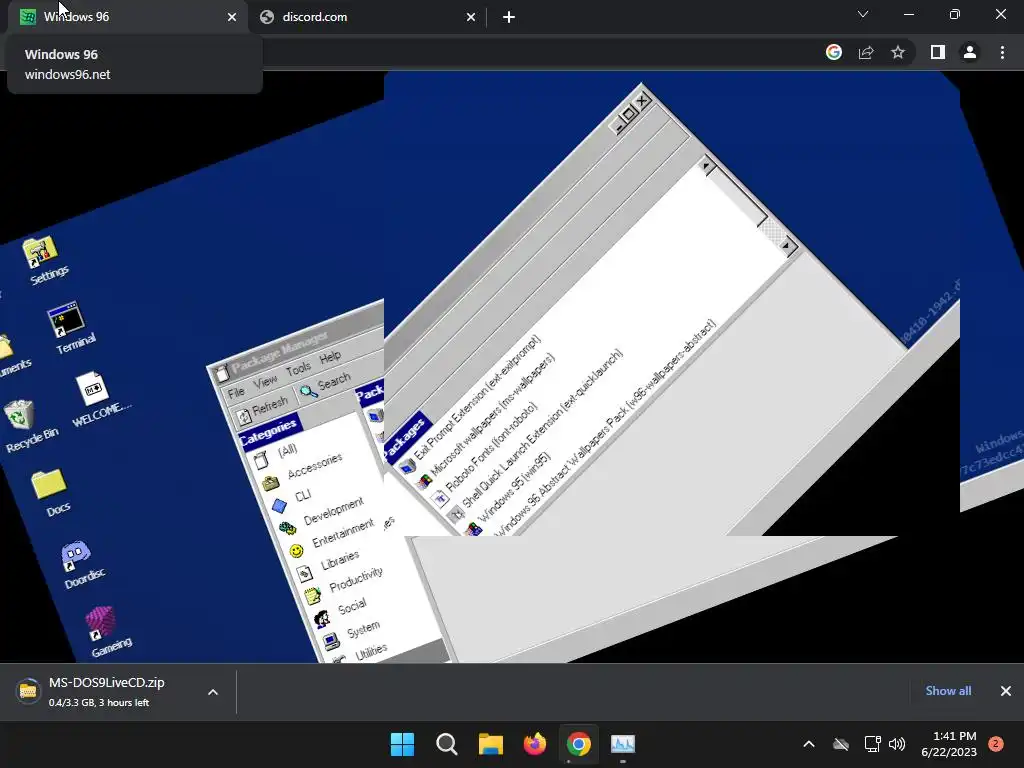Screen dimensions: 1024x768
Task: Open the View menu in Package Manager
Action: 265,381
